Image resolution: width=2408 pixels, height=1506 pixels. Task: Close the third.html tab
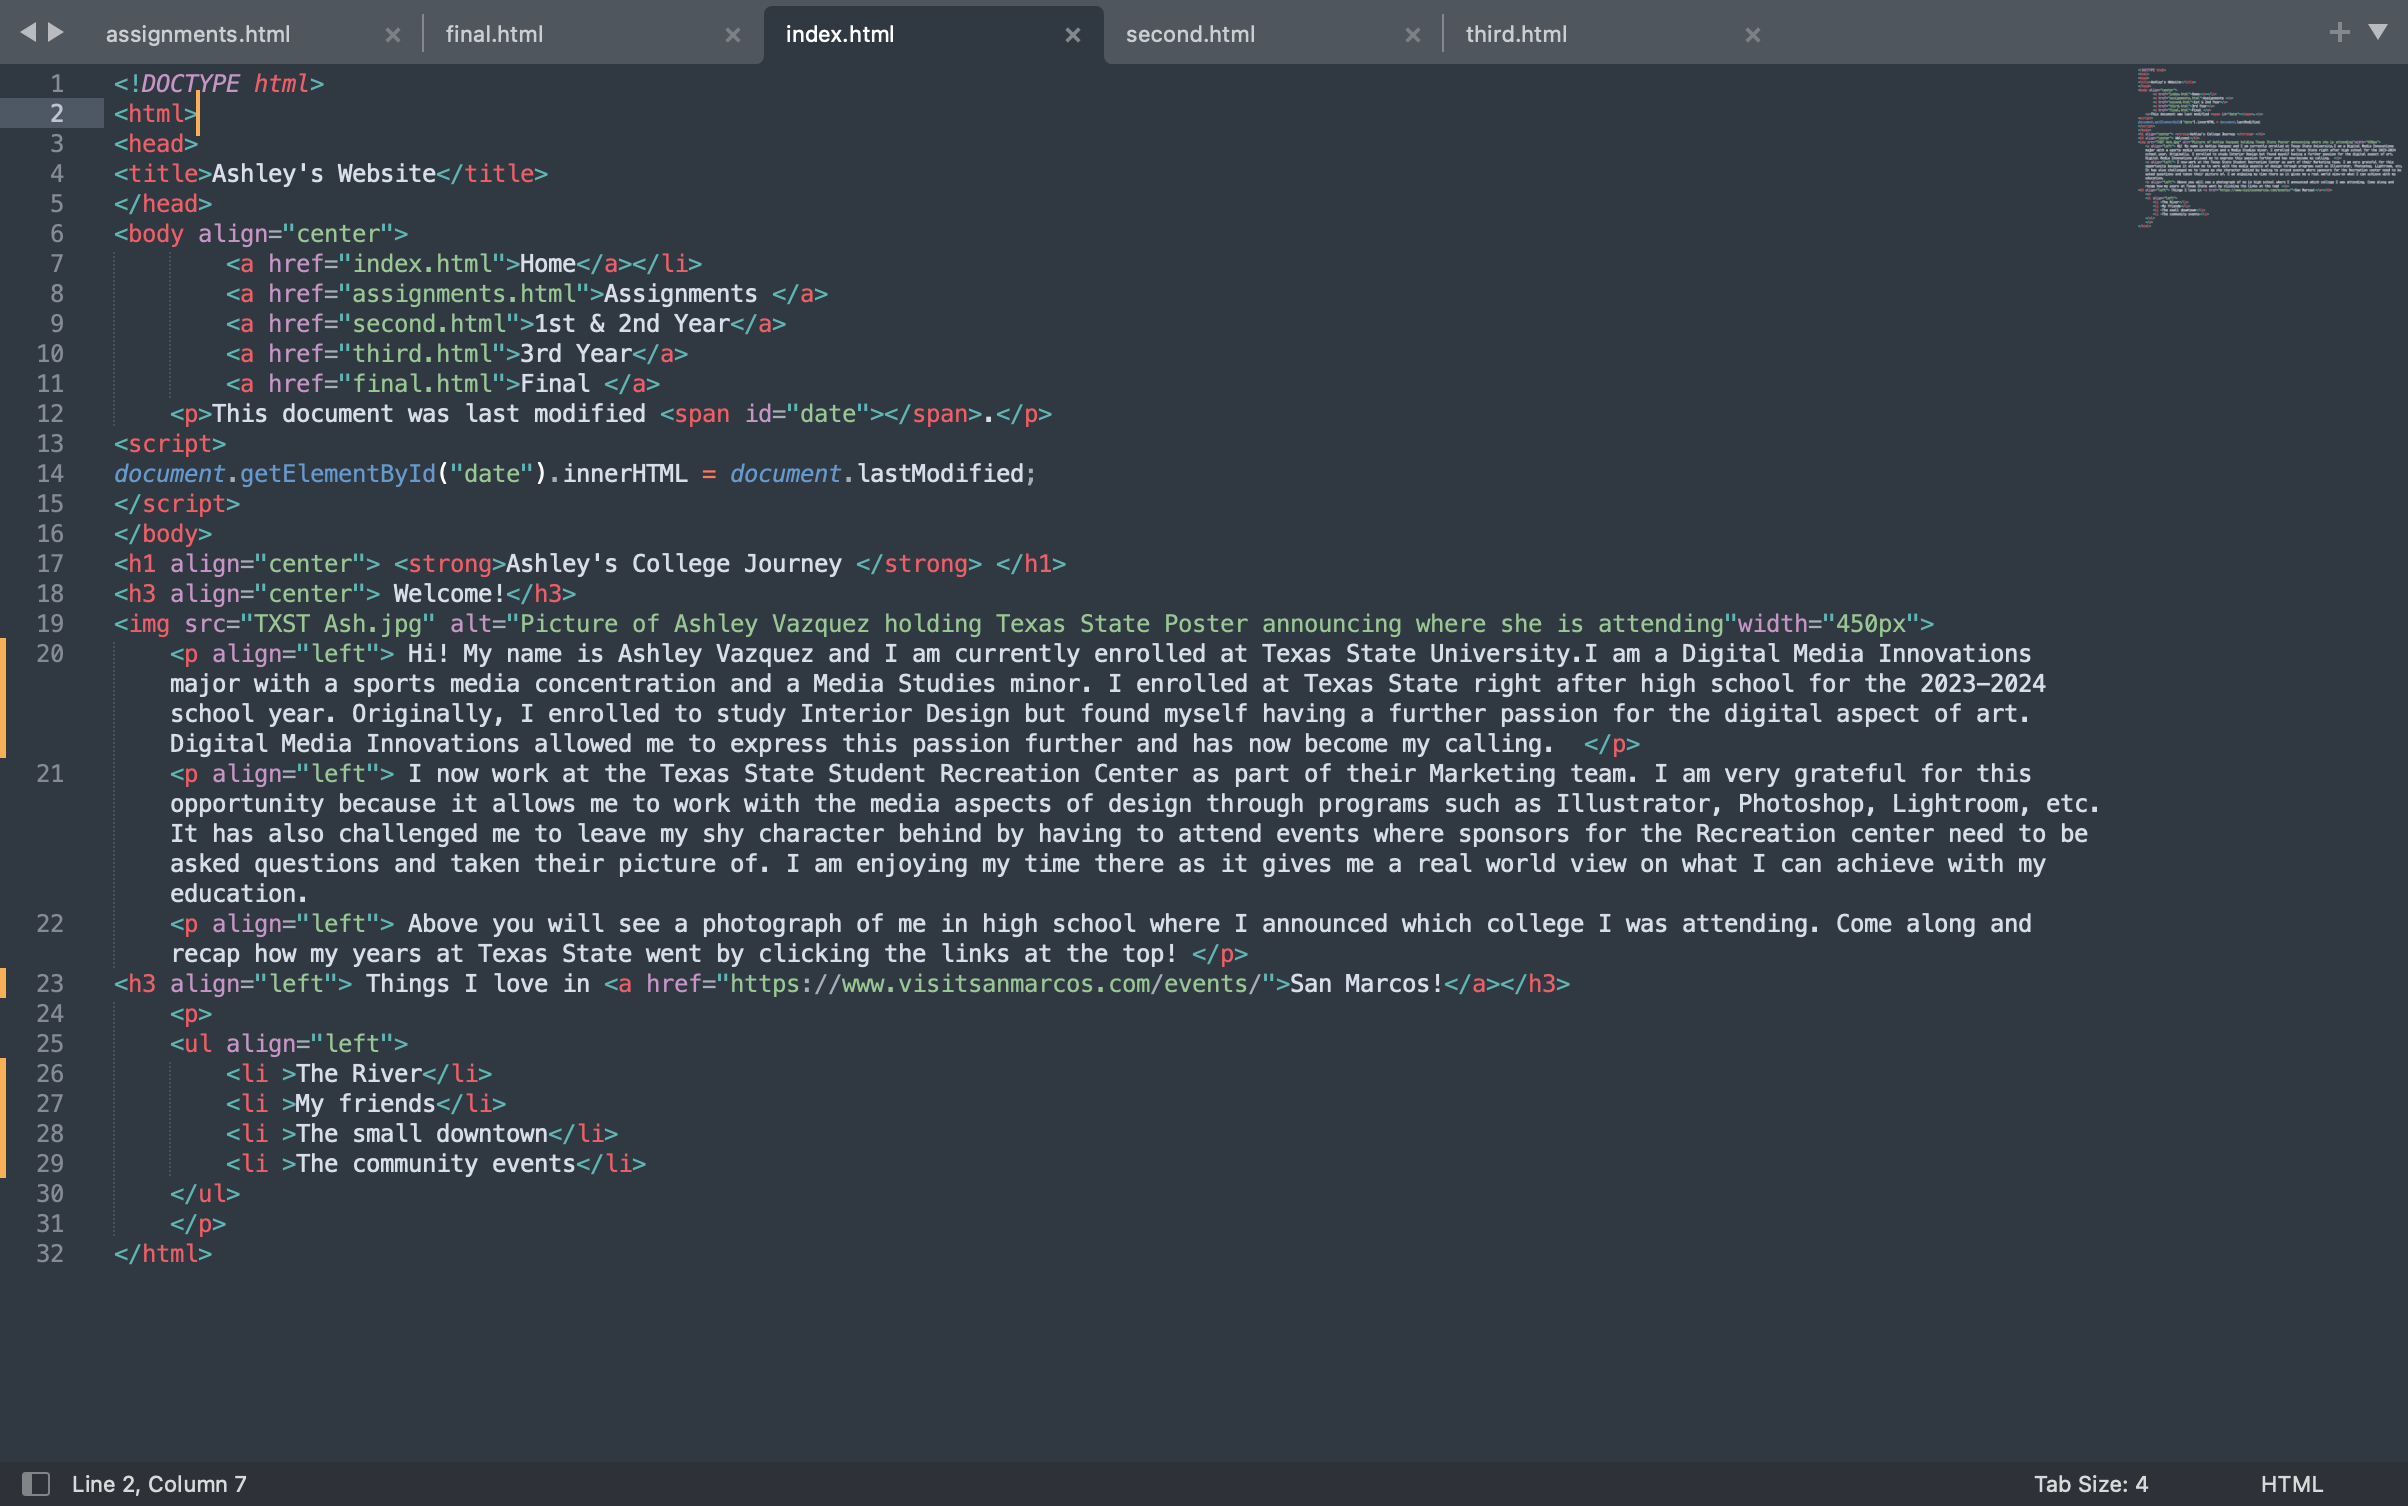tap(1753, 35)
